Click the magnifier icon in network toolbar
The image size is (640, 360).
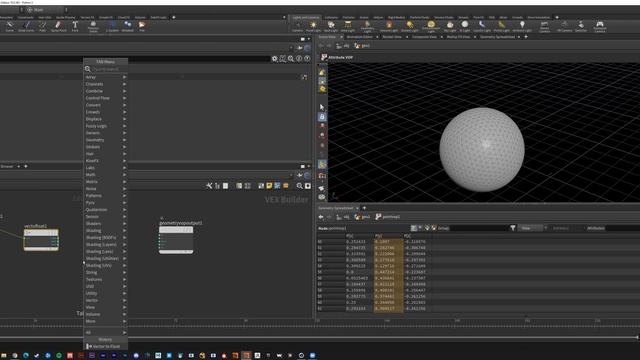click(299, 186)
